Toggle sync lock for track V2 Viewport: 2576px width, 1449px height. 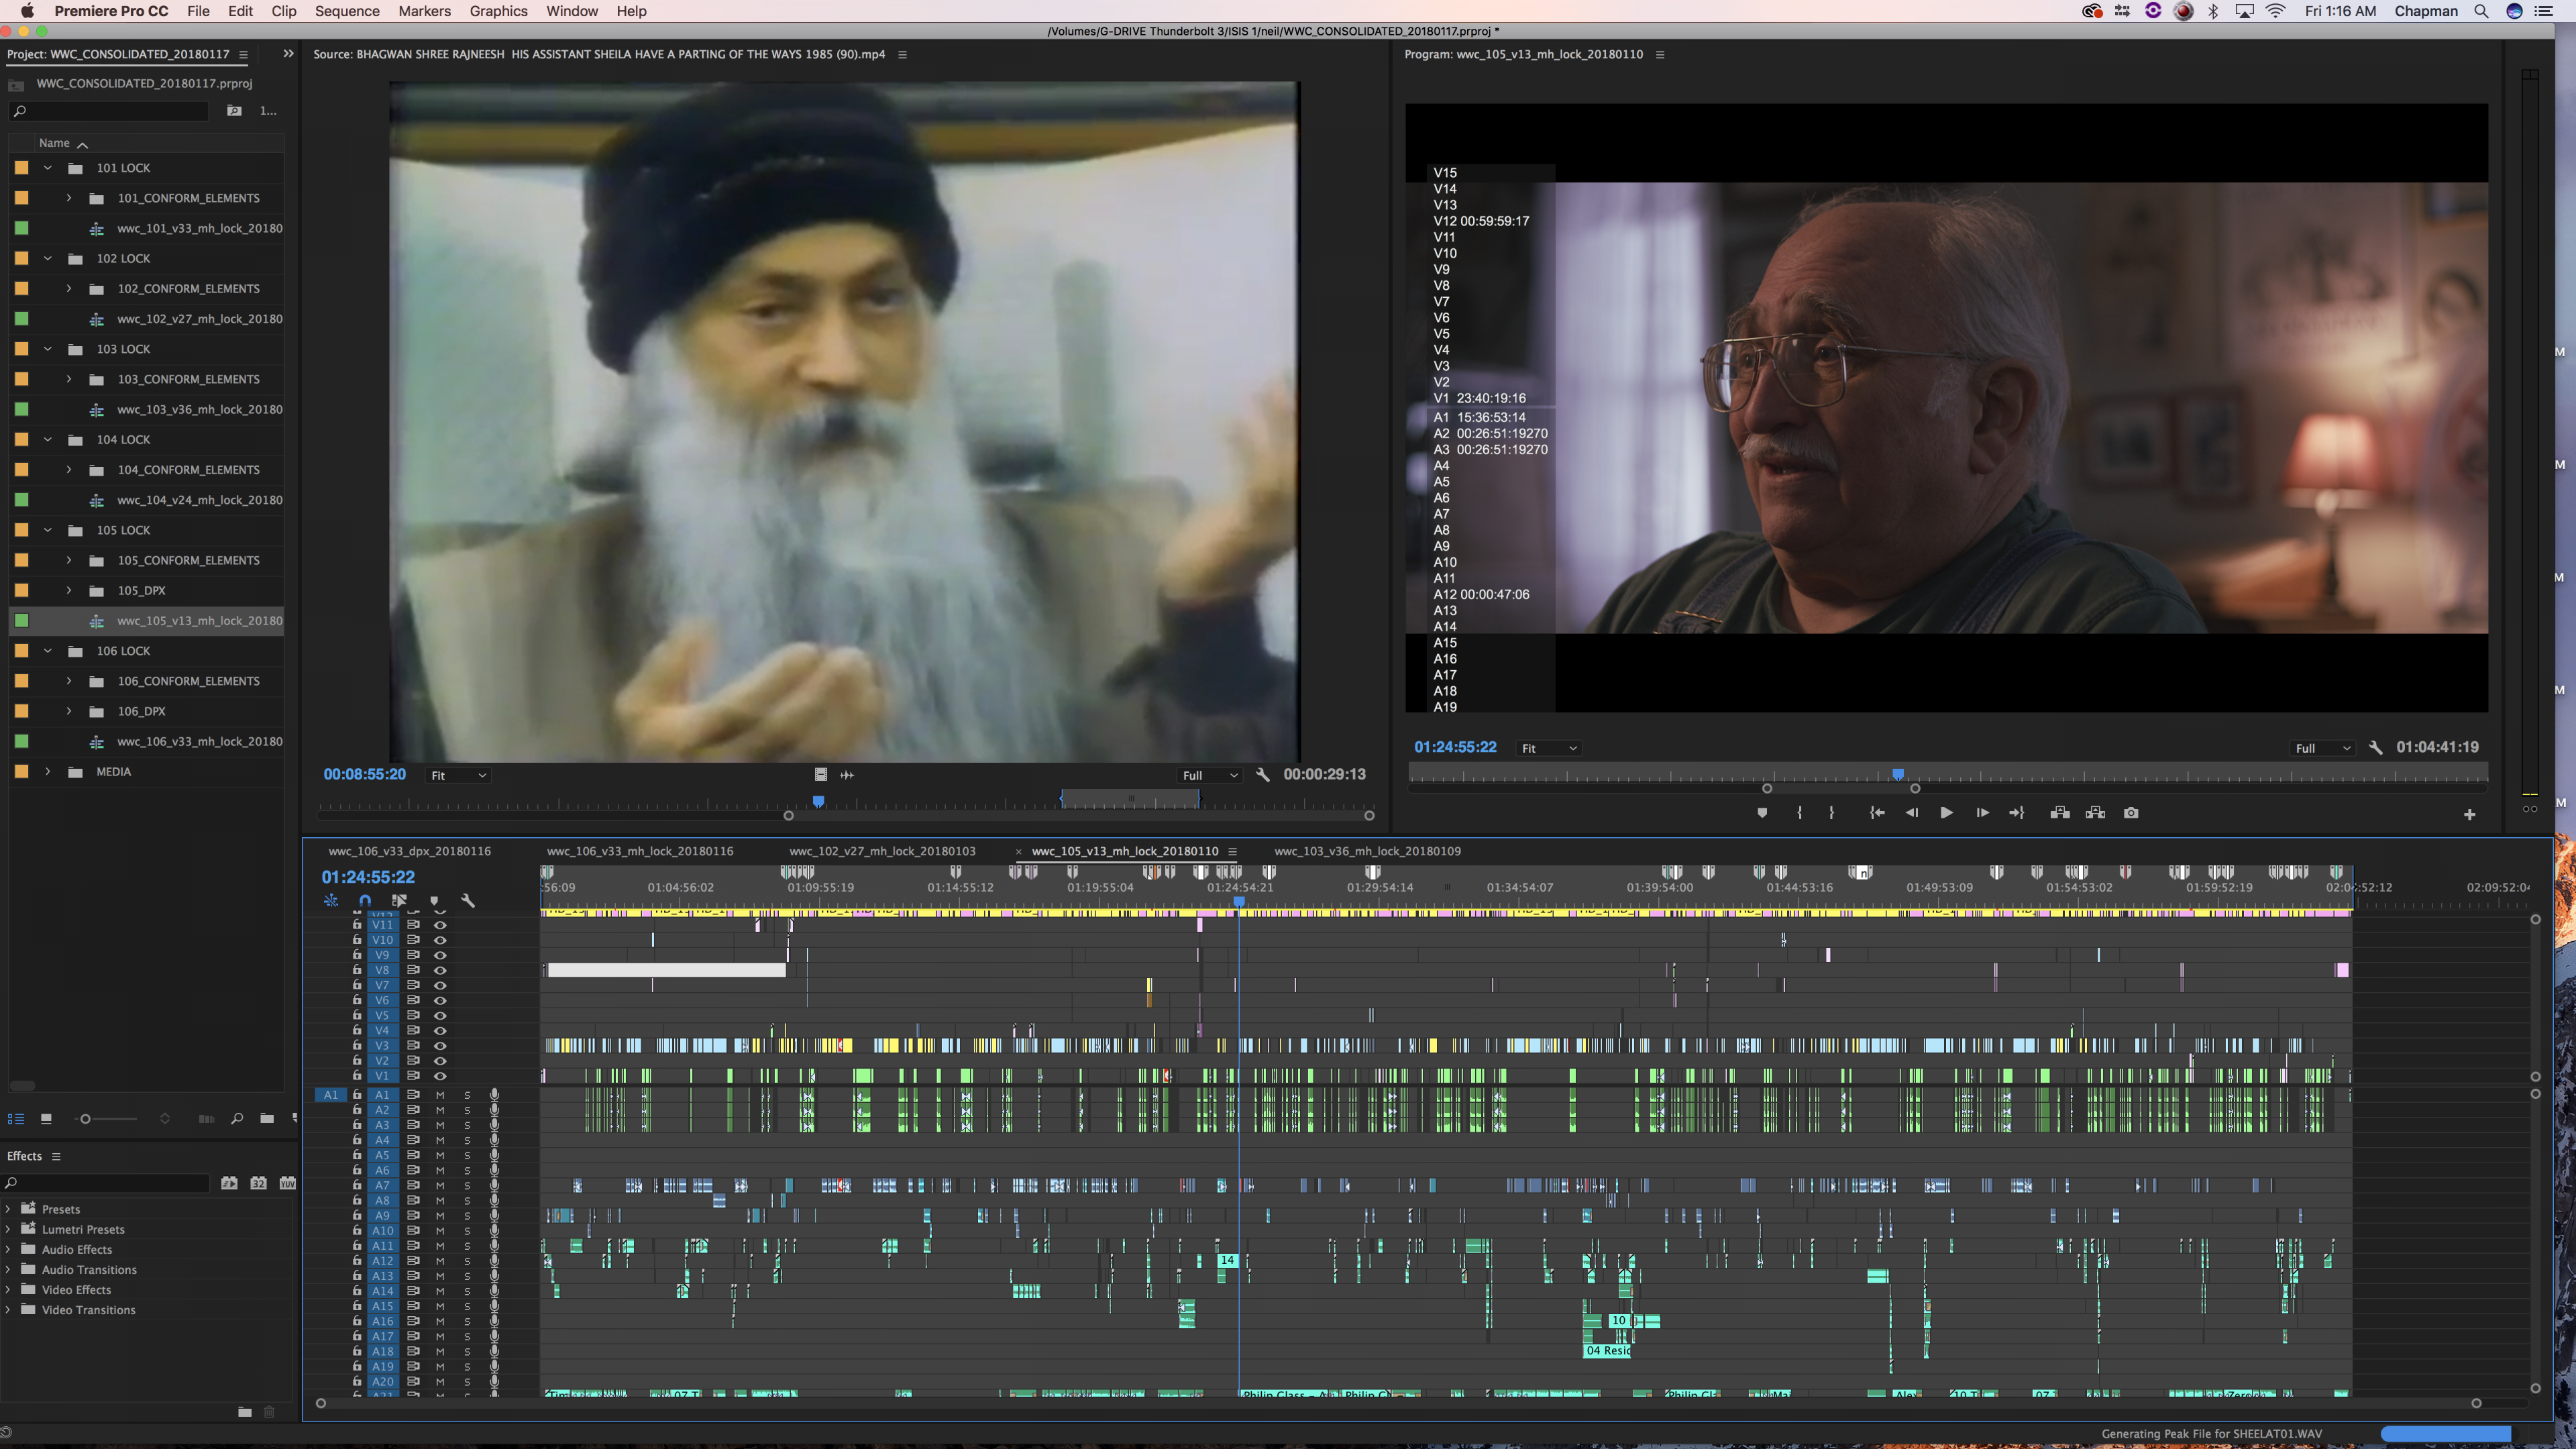pyautogui.click(x=412, y=1061)
